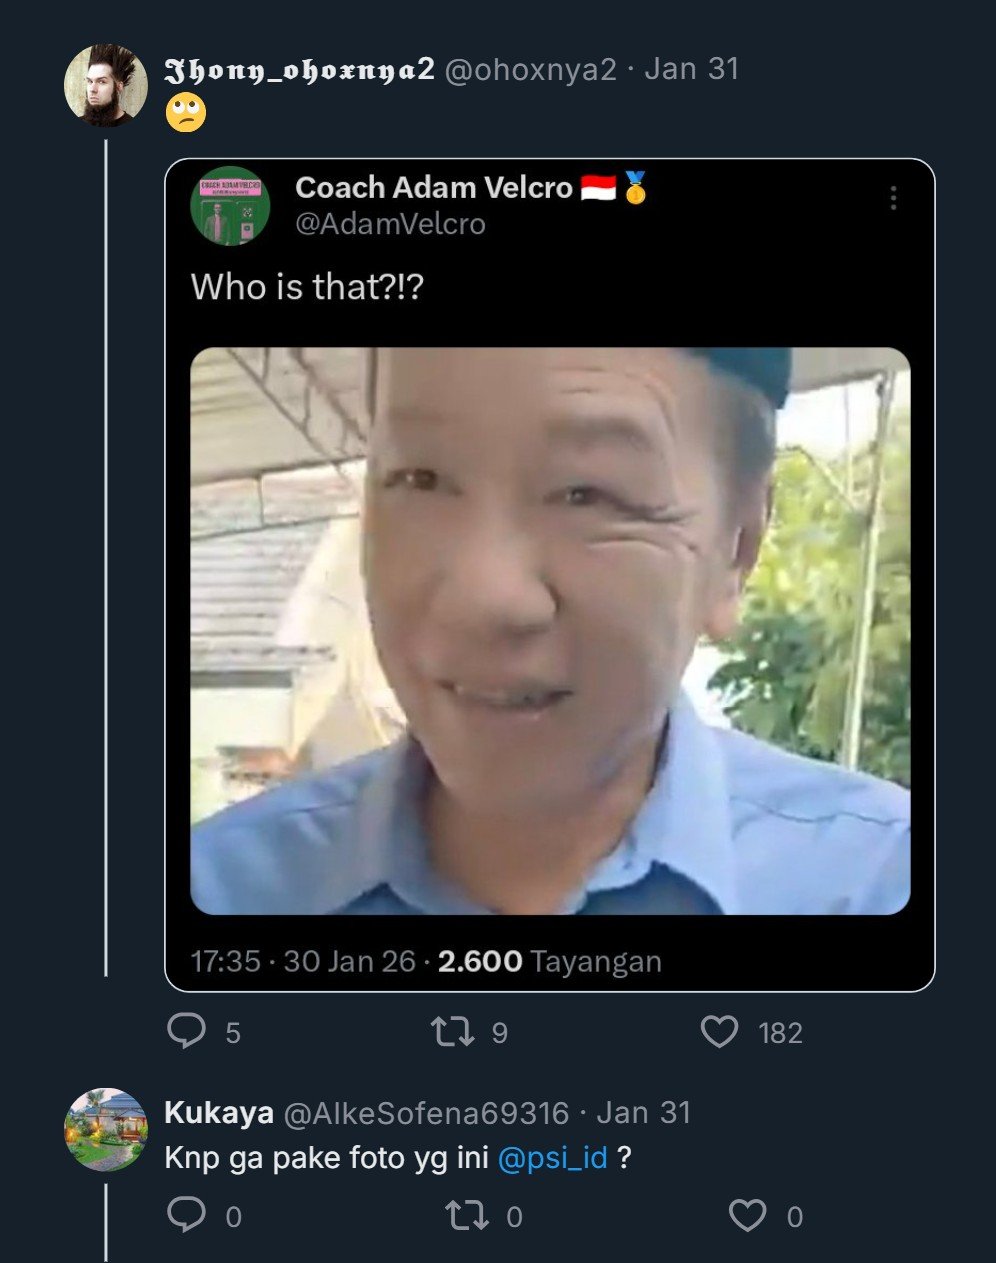The image size is (996, 1263).
Task: Click the @AdamVelcro handle
Action: click(x=390, y=224)
